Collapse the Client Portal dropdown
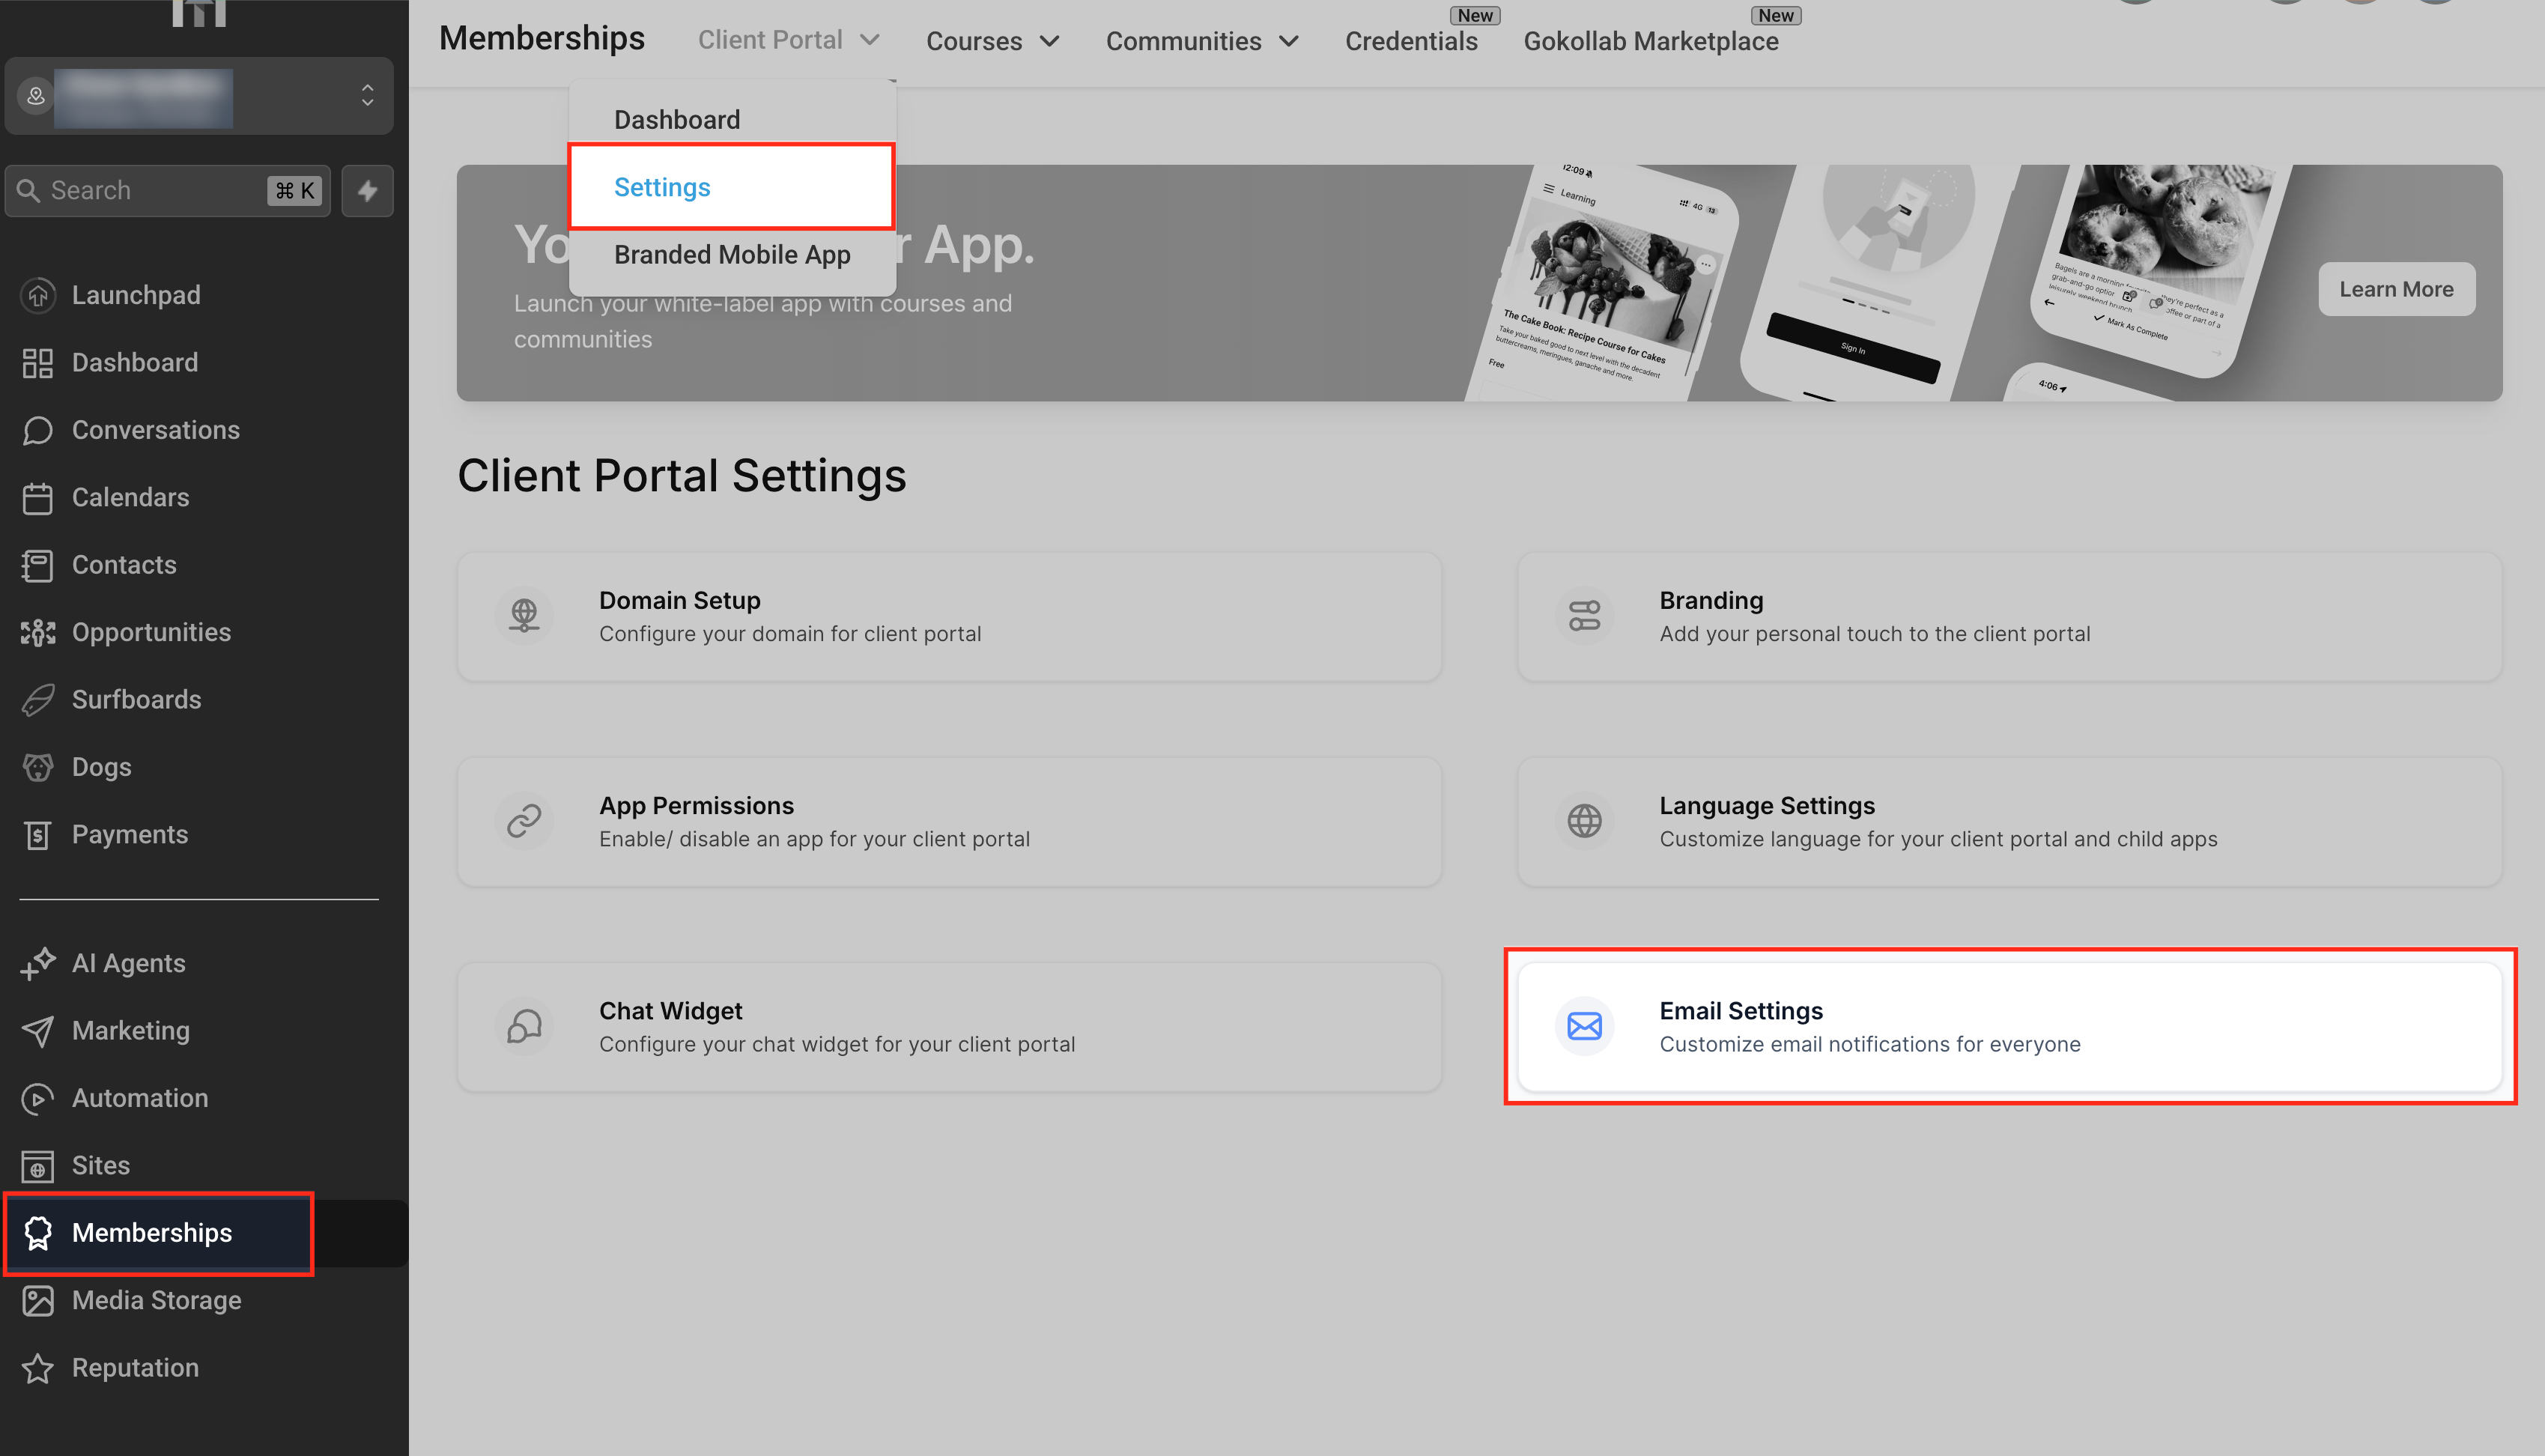2545x1456 pixels. (x=788, y=40)
